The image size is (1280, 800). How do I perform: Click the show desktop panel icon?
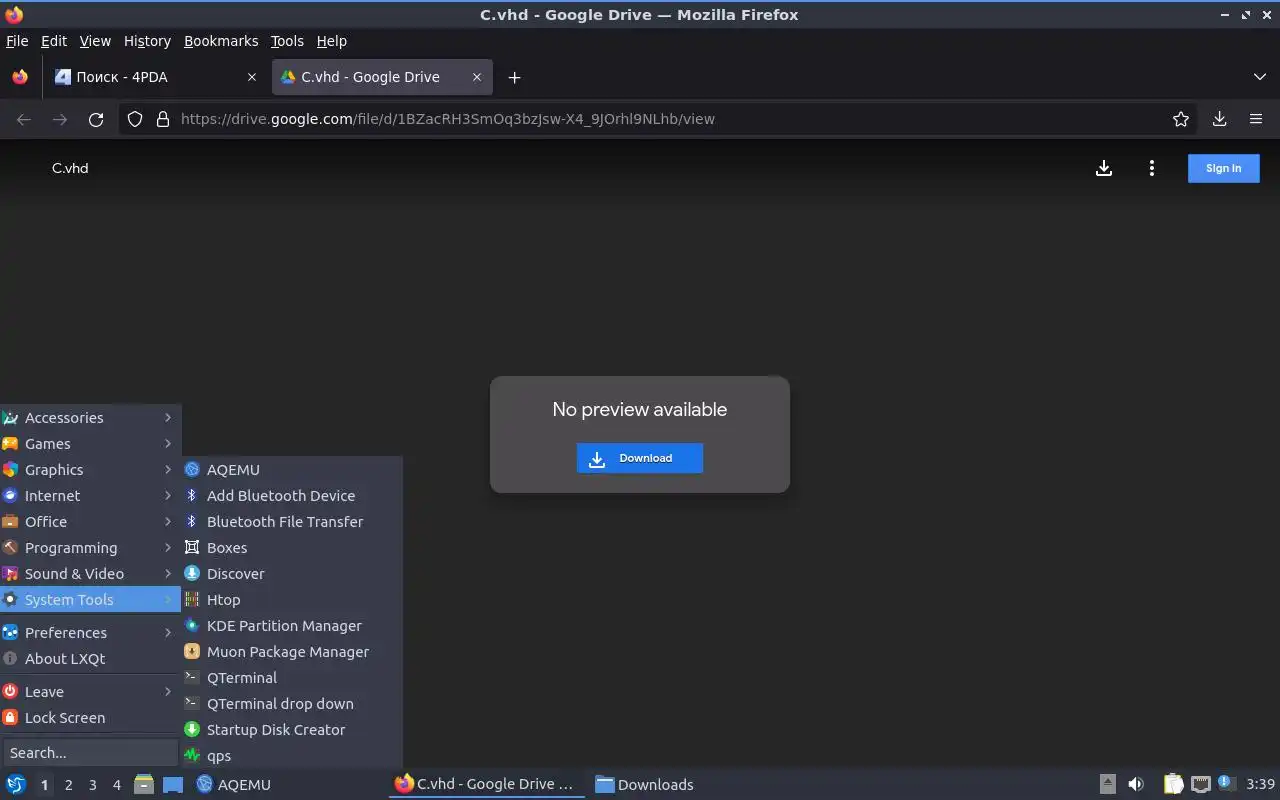(x=172, y=785)
